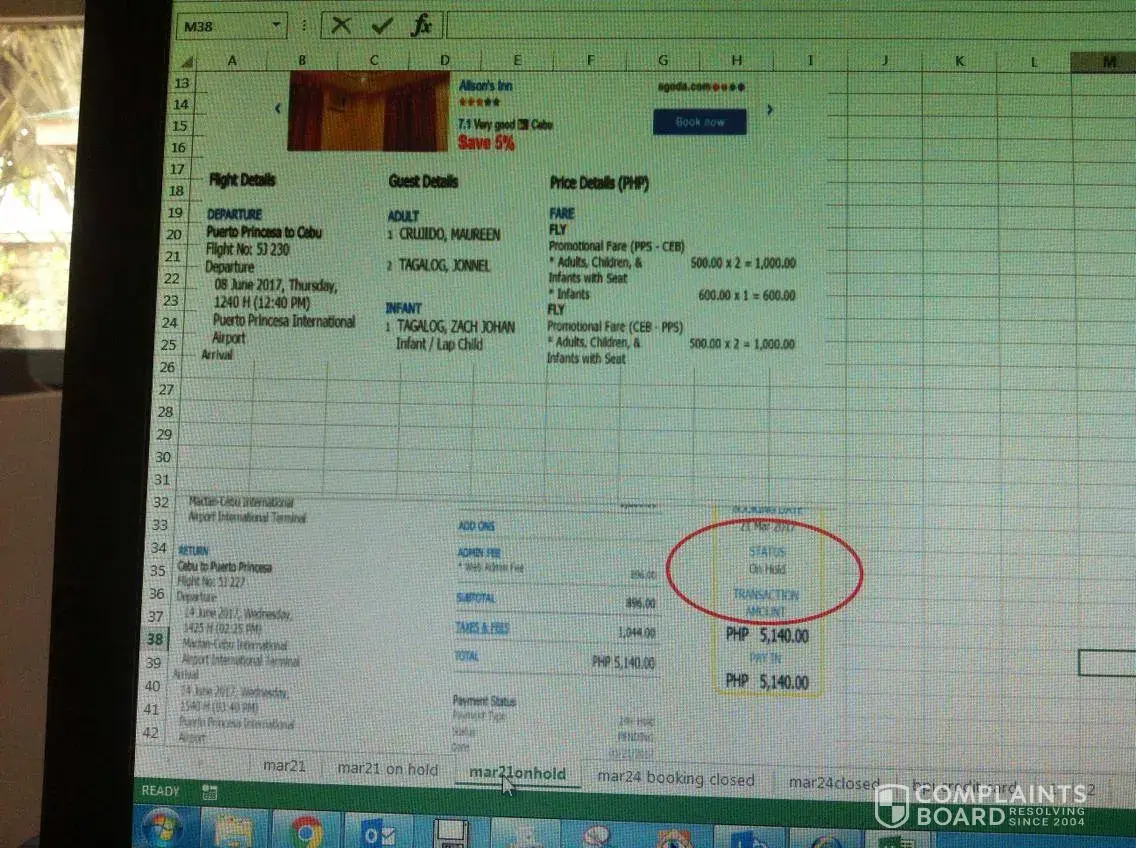Image resolution: width=1136 pixels, height=848 pixels.
Task: Select column A header
Action: (232, 61)
